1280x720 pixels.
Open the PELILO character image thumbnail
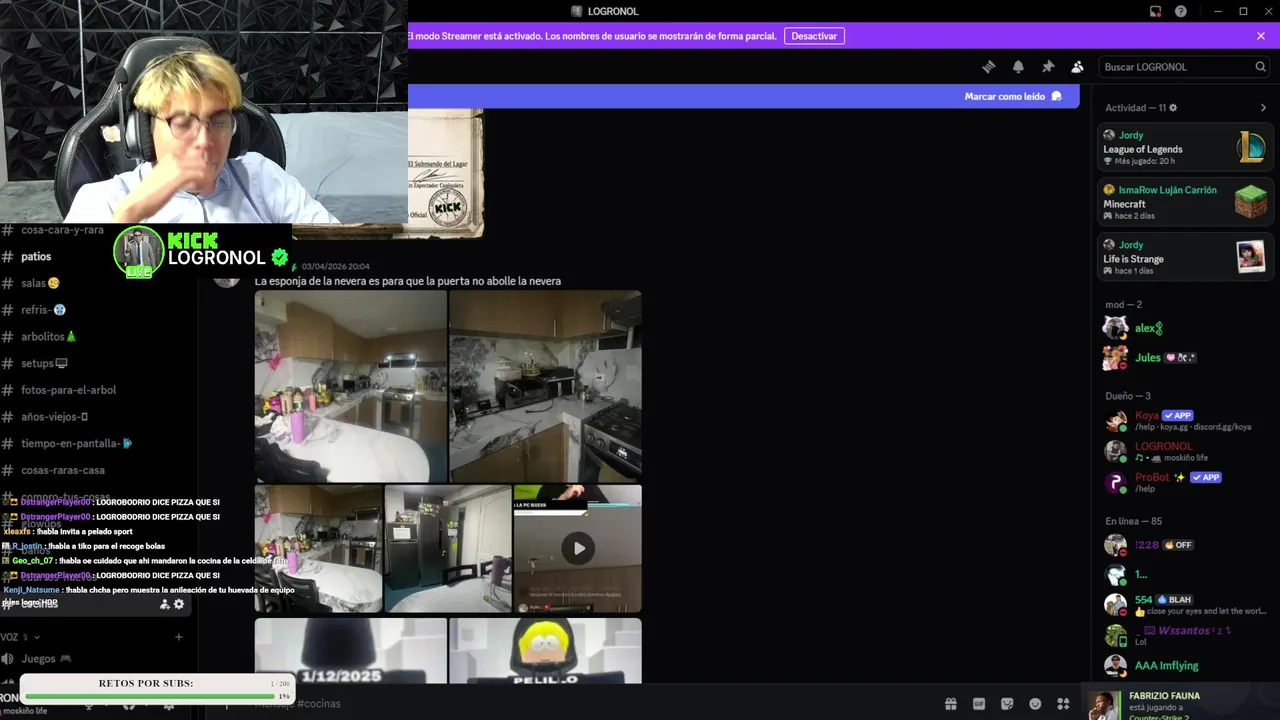tap(546, 651)
